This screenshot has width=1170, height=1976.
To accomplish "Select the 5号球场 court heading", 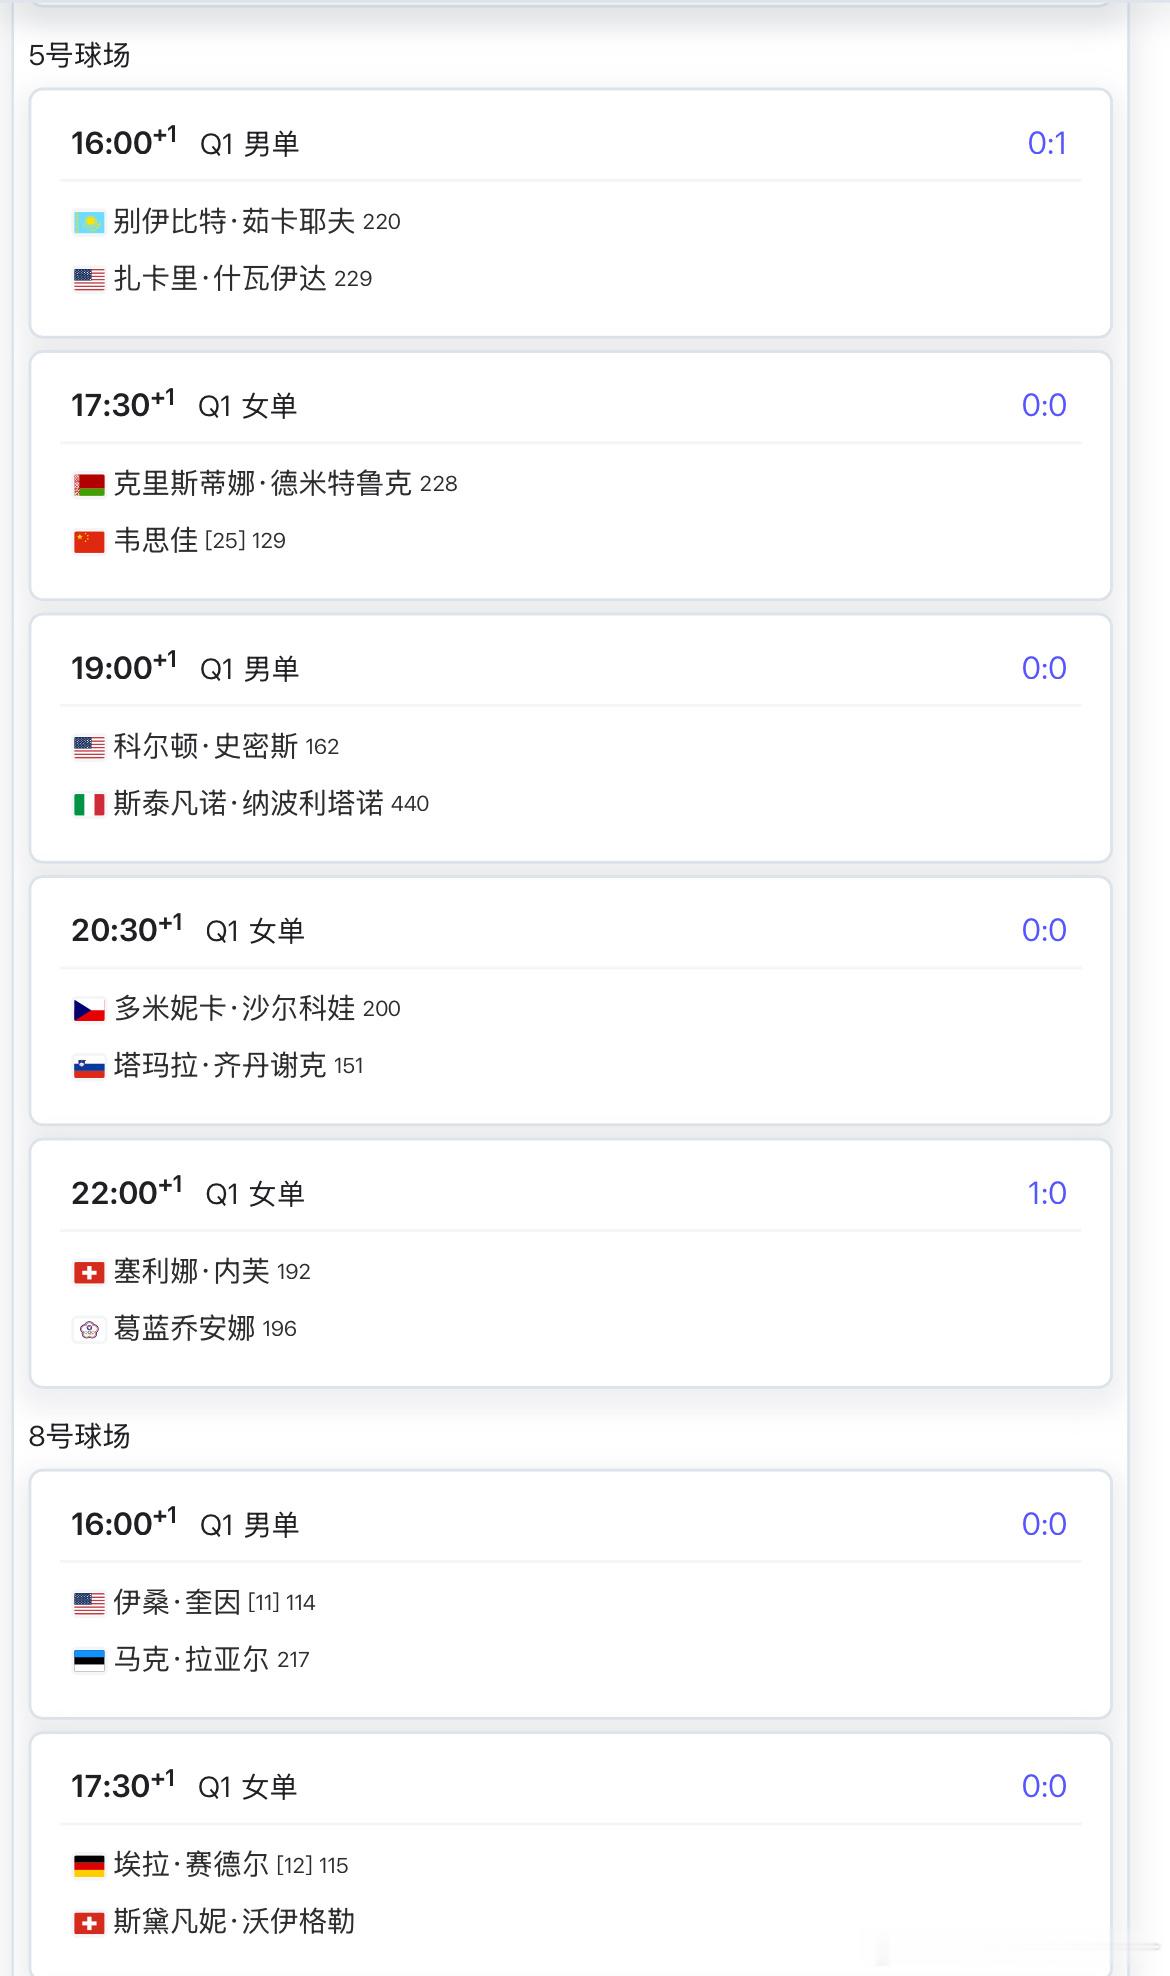I will (79, 56).
